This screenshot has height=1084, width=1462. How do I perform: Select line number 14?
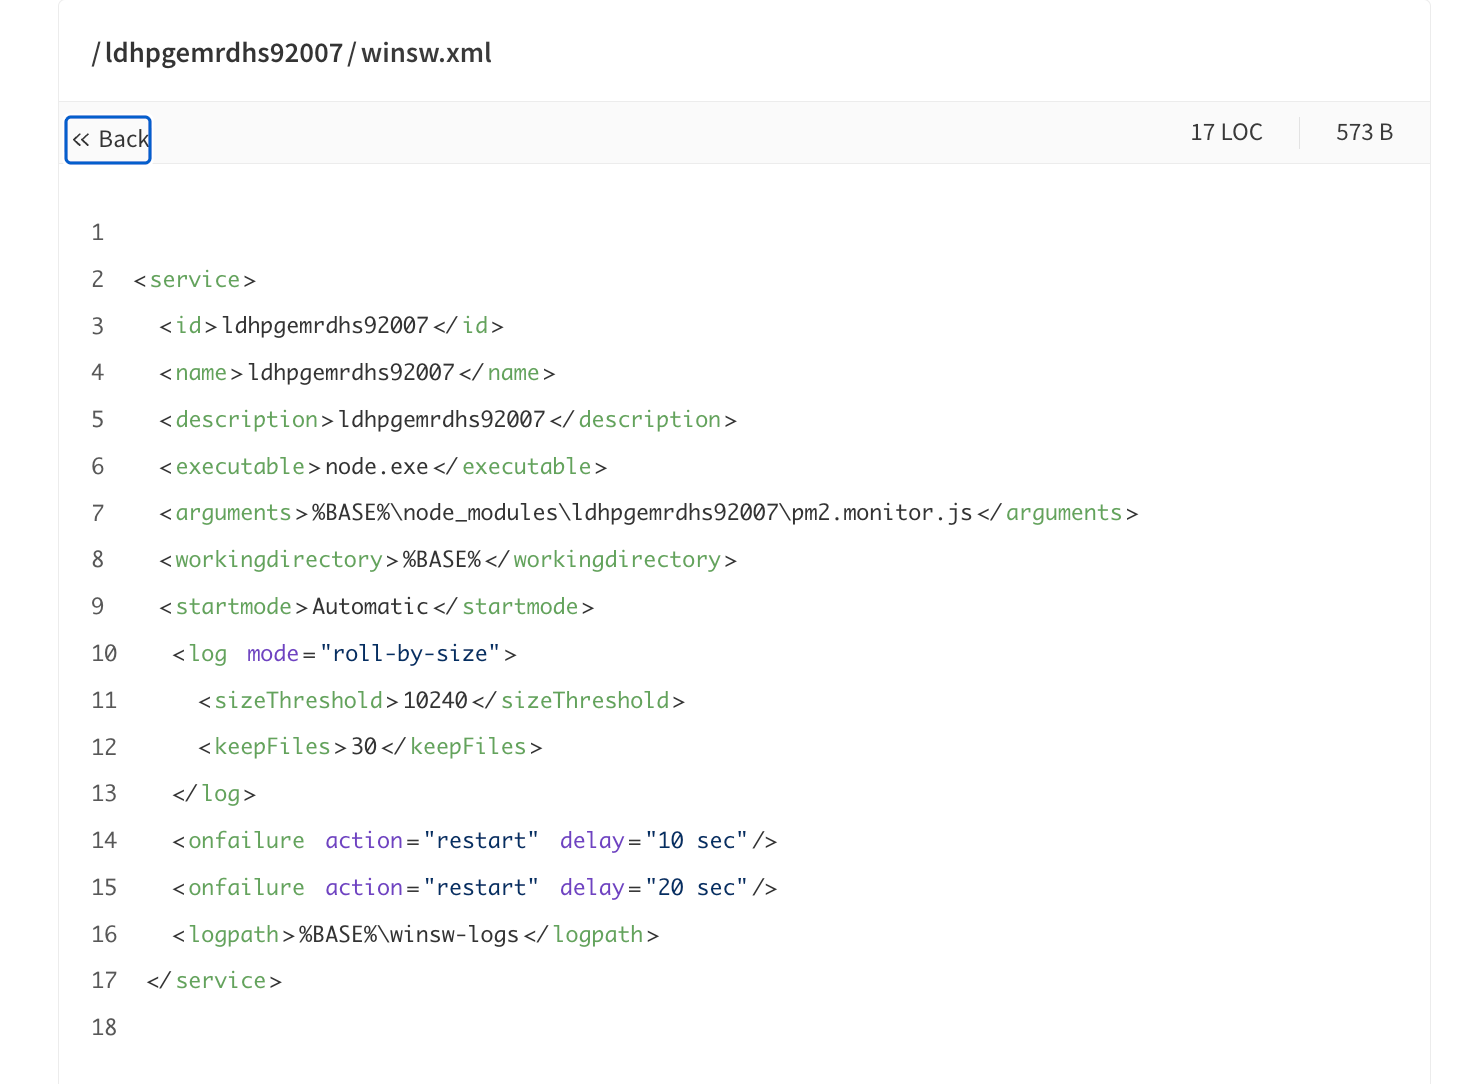coord(104,840)
